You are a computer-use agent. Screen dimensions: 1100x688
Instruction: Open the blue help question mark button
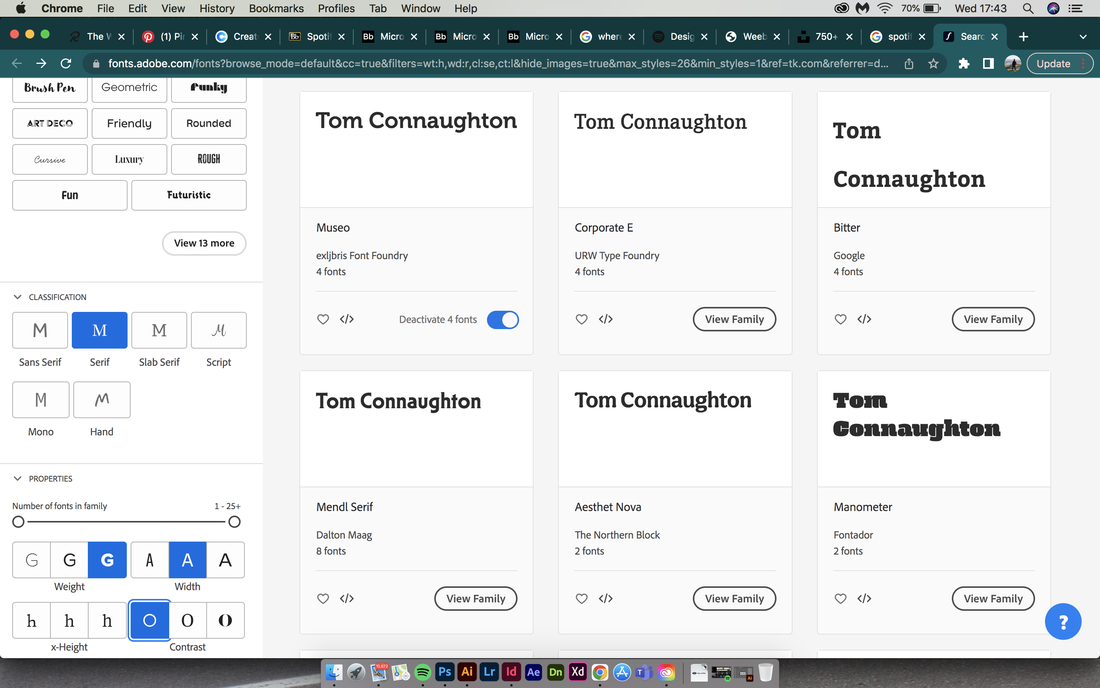coord(1063,621)
